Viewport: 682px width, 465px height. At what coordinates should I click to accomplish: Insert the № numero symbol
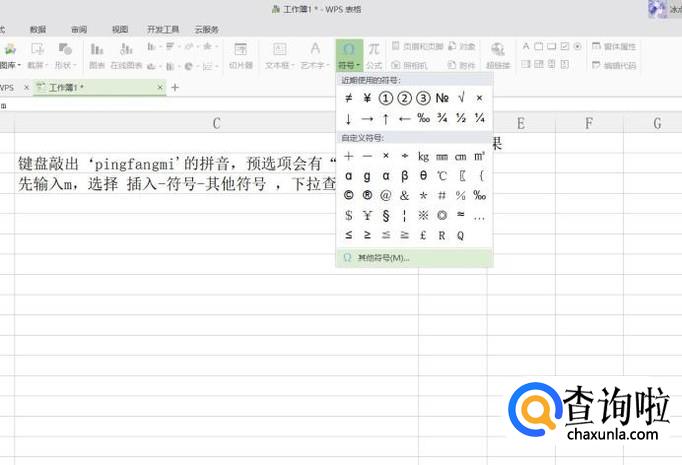(442, 98)
